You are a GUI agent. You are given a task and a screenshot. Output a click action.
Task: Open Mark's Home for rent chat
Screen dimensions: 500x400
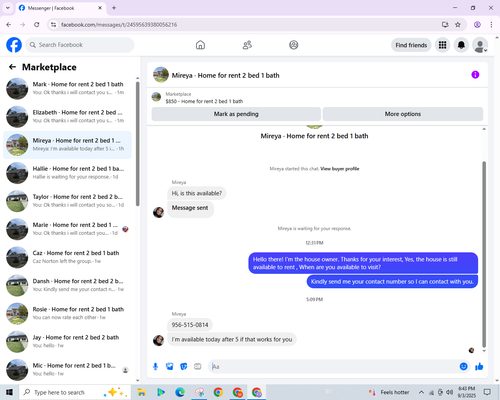68,88
